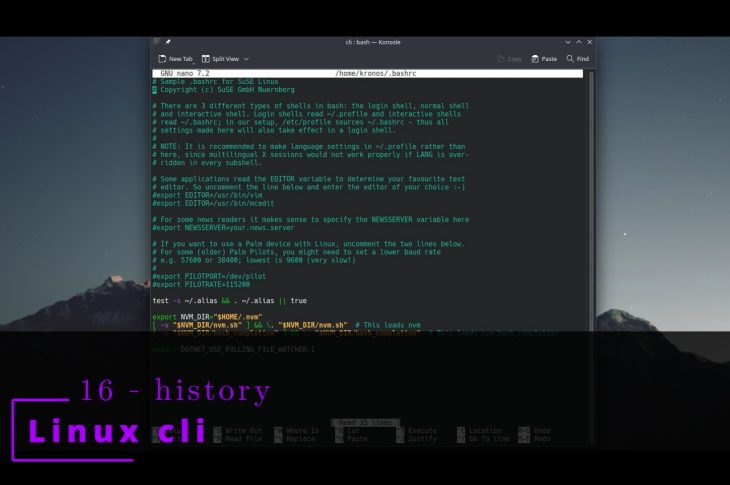Click the Undo shortcut in nano
This screenshot has height=485, width=730.
[x=542, y=430]
